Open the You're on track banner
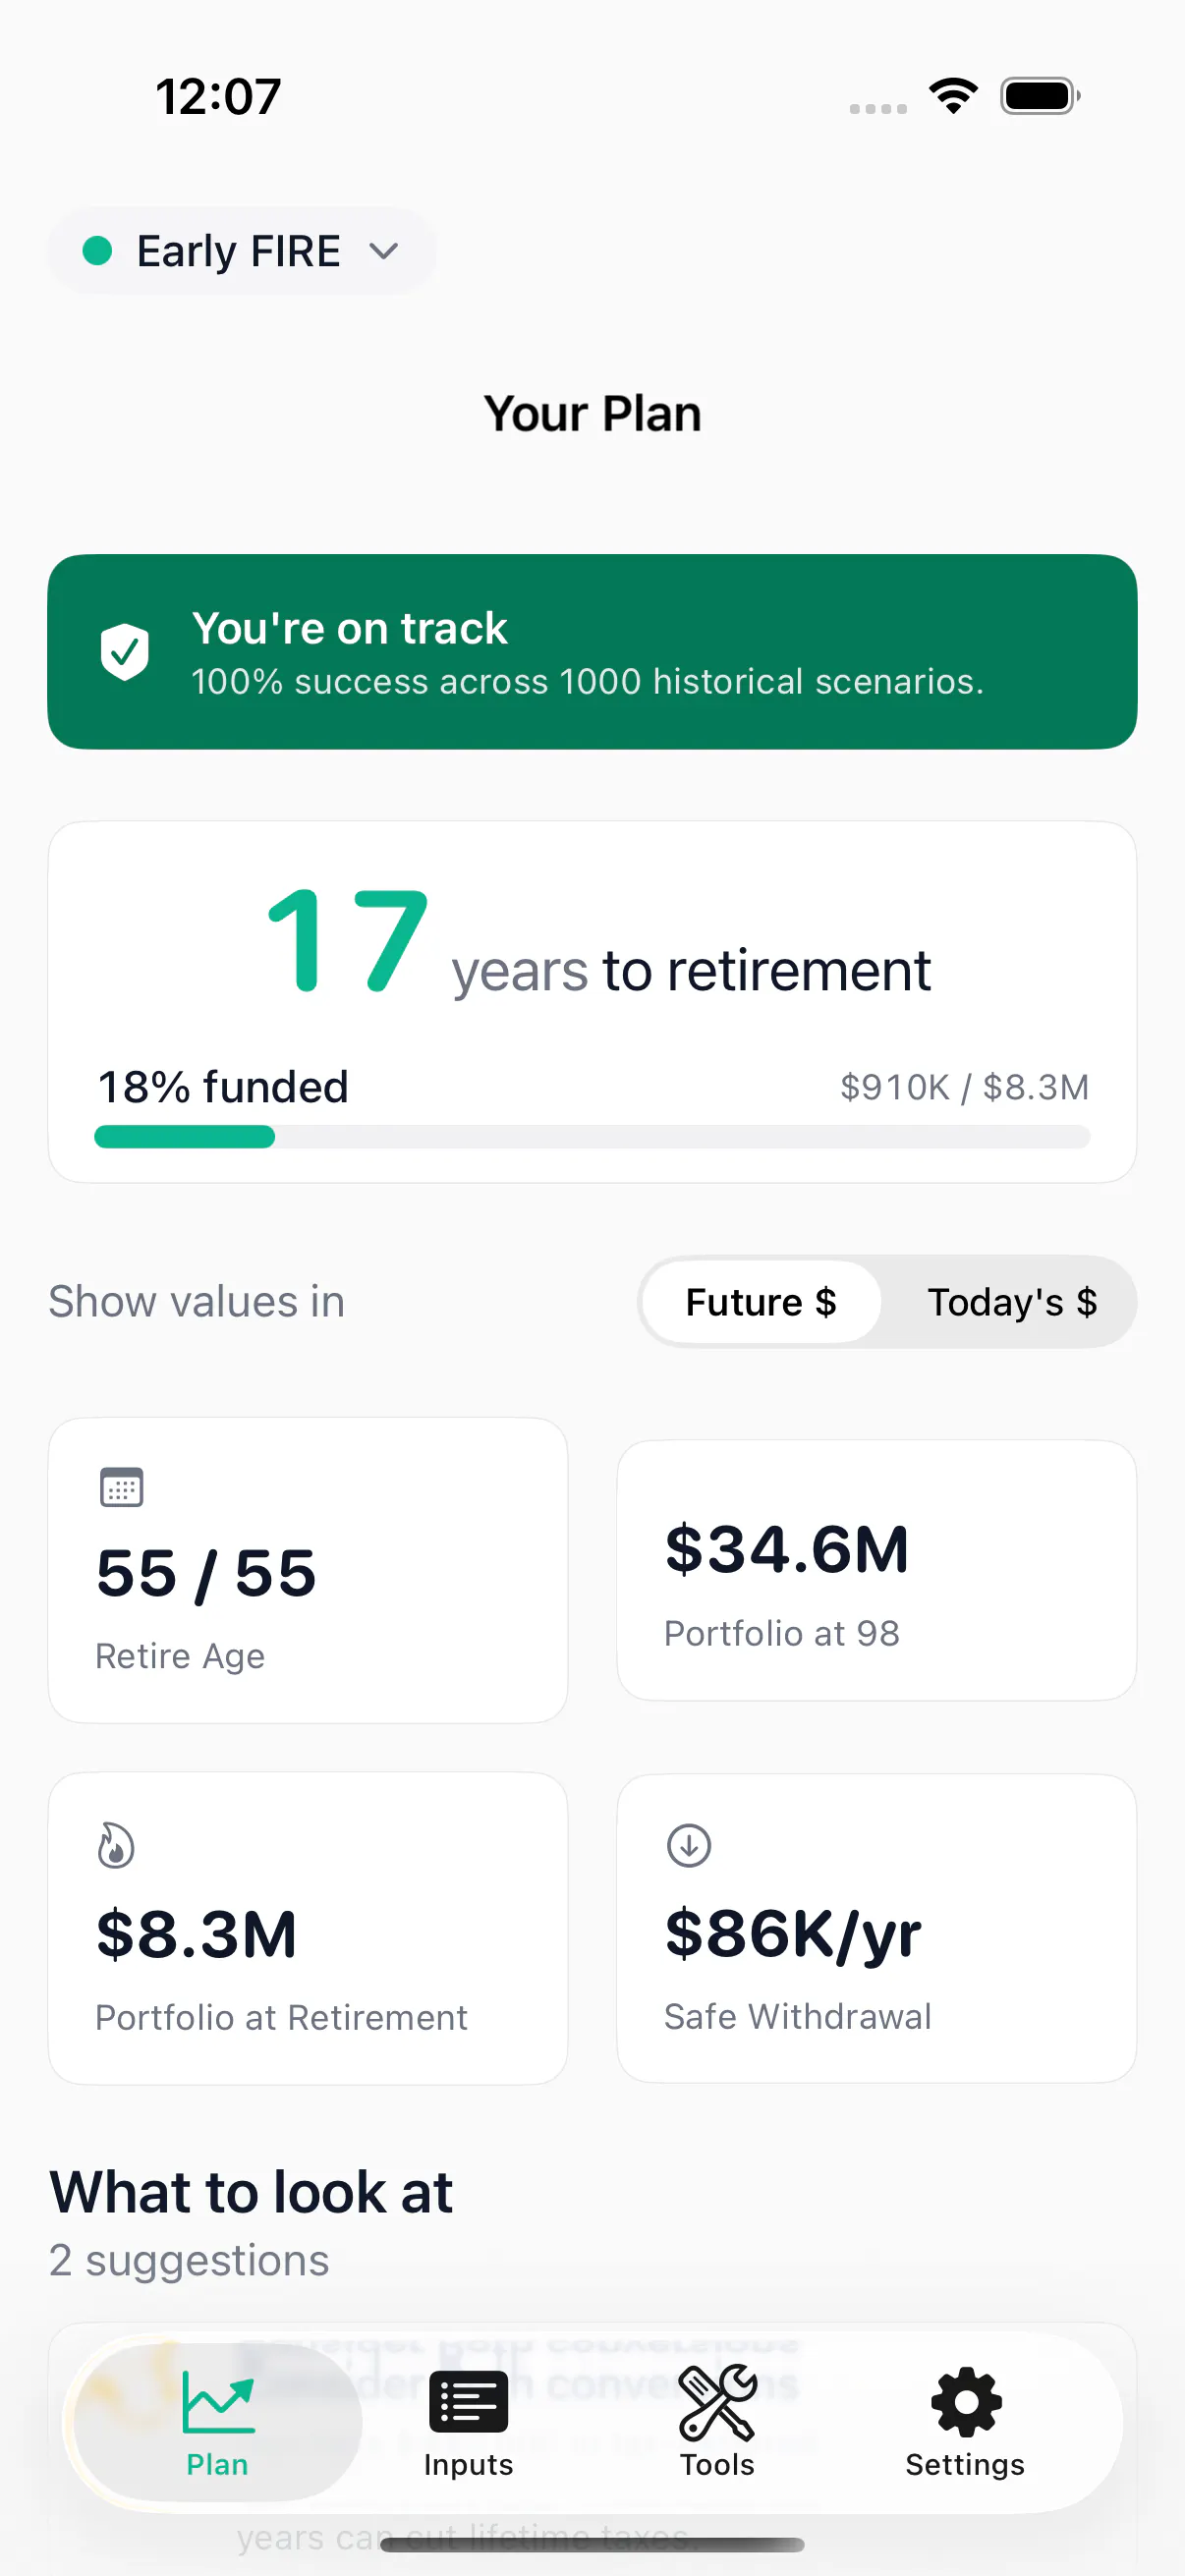Image resolution: width=1185 pixels, height=2576 pixels. (592, 652)
